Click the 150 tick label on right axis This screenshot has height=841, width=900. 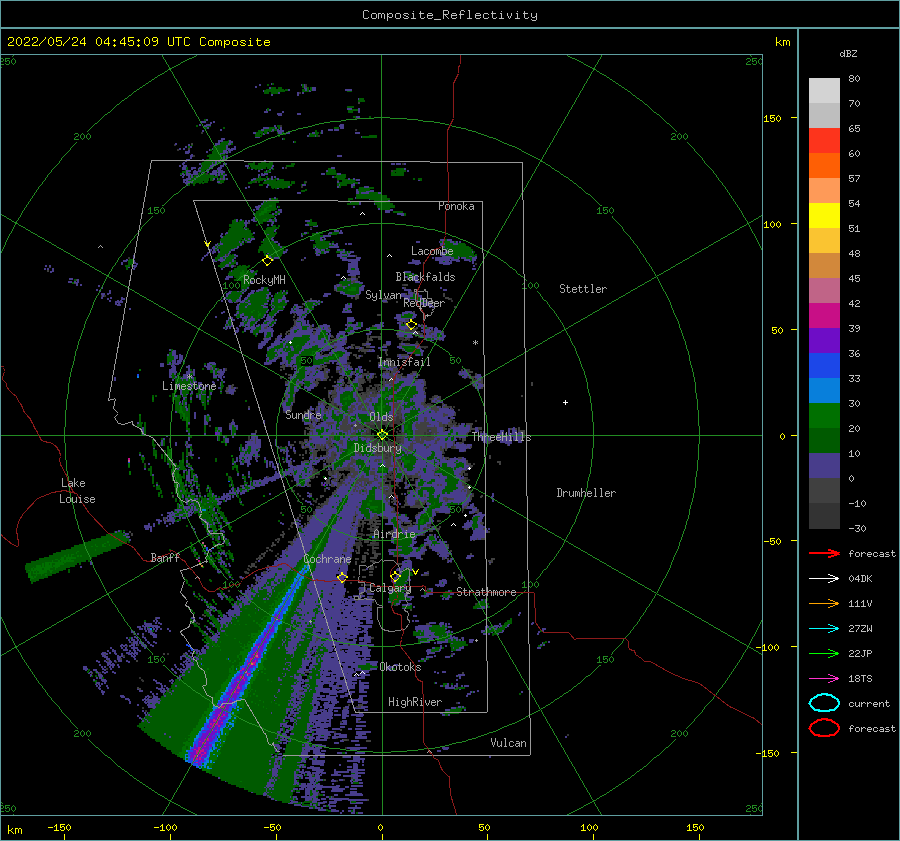point(772,118)
